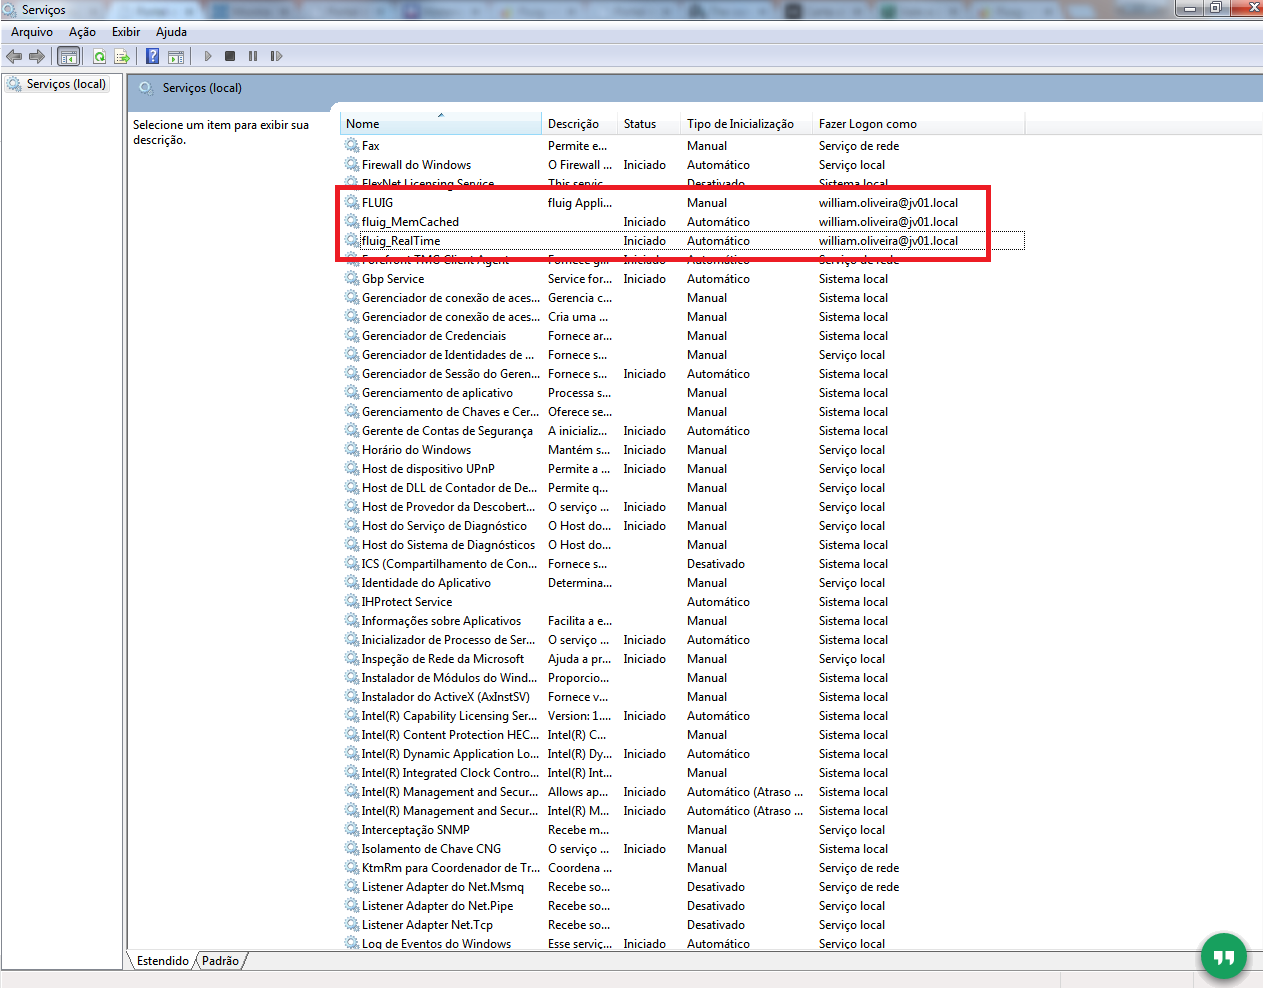
Task: Click gear icon of Isolamento de Chave CNG
Action: pos(352,848)
